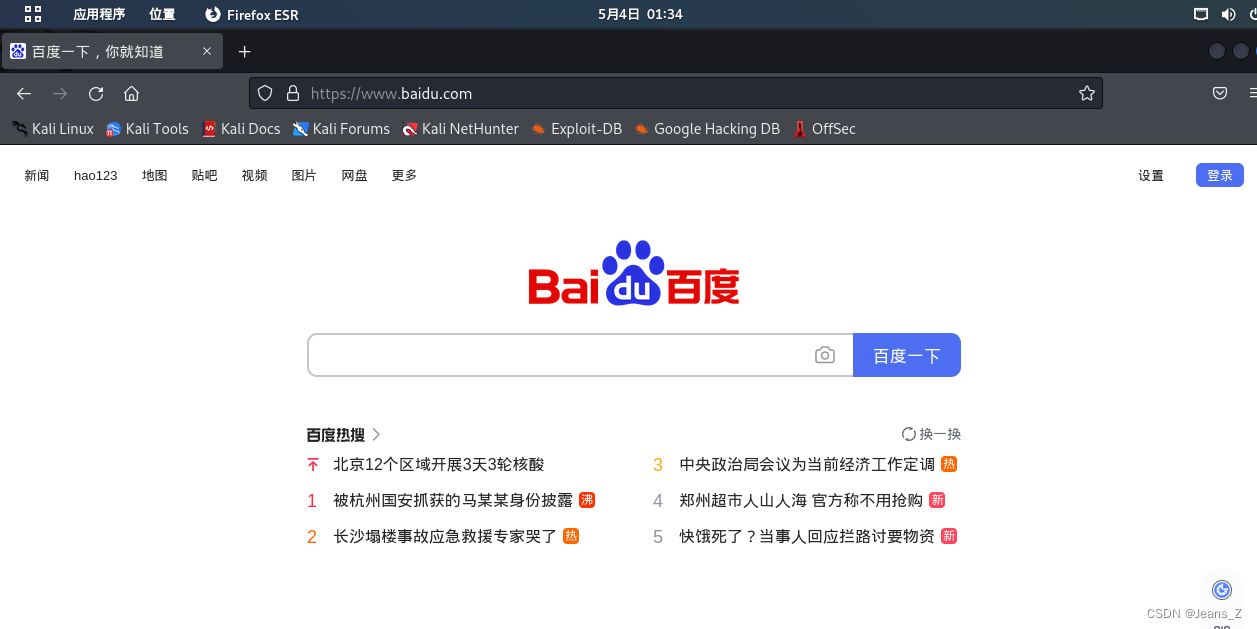The image size is (1257, 629).
Task: View site security padlock icon
Action: pos(293,93)
